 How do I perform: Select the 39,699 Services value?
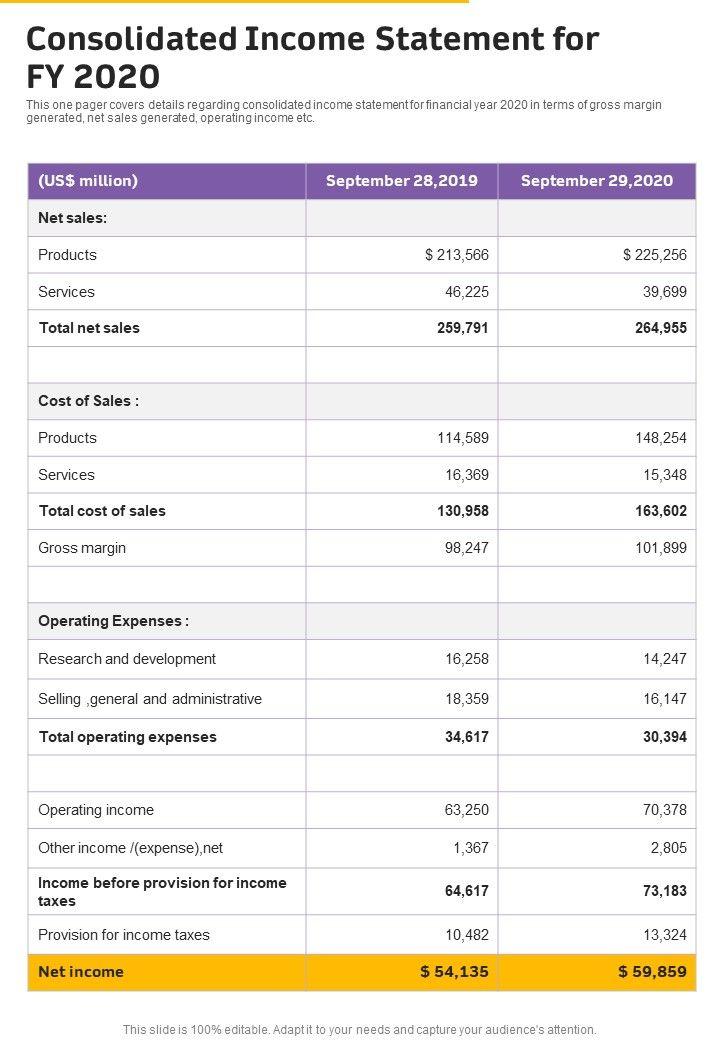(665, 292)
